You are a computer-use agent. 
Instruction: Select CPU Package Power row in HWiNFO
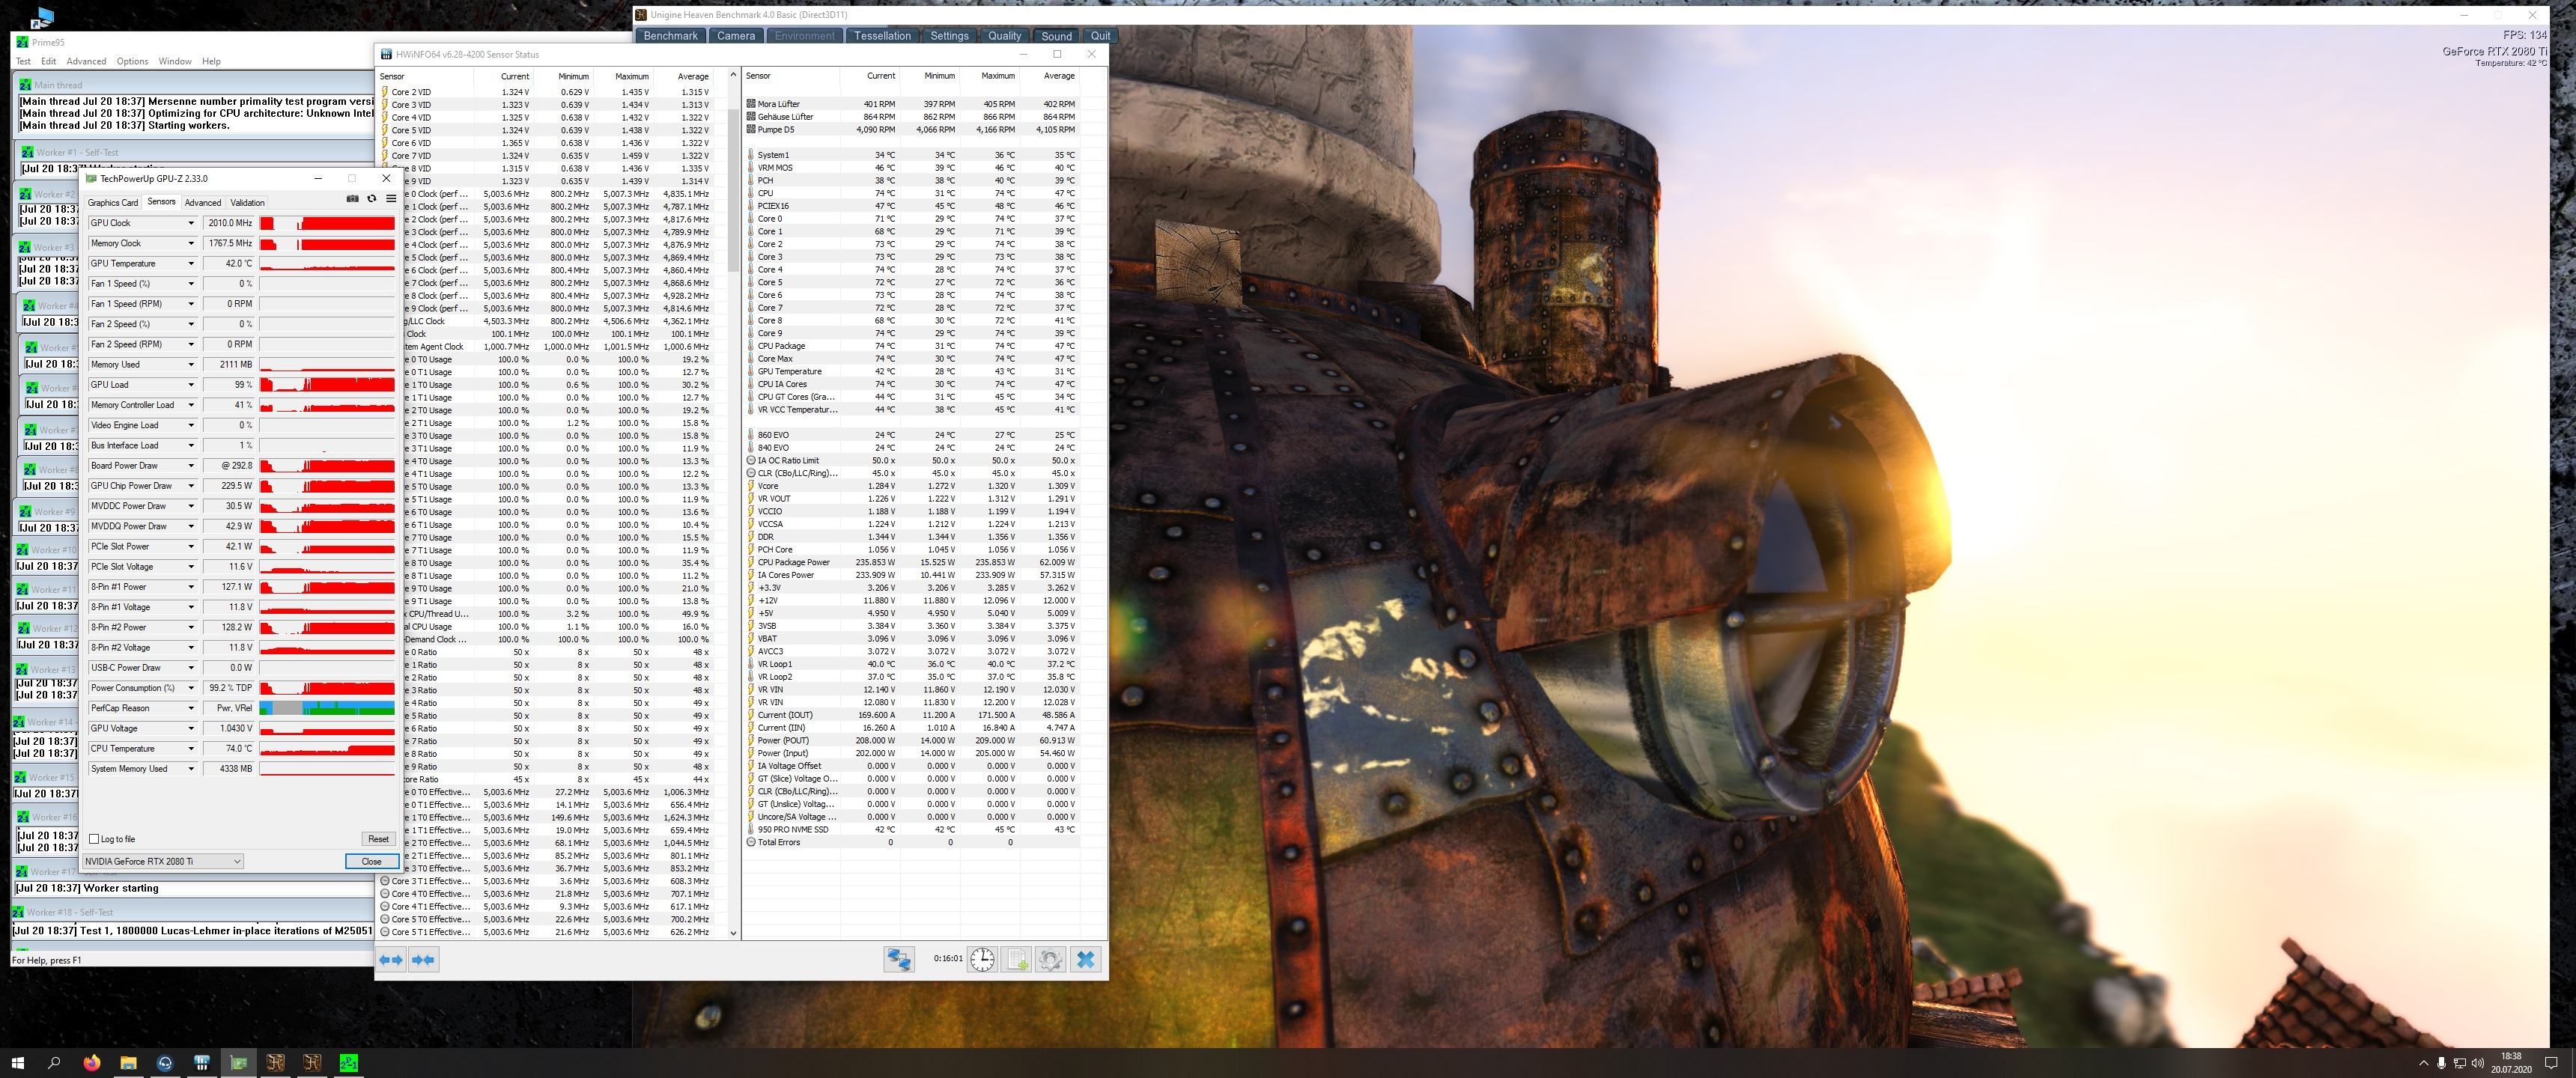pyautogui.click(x=911, y=562)
